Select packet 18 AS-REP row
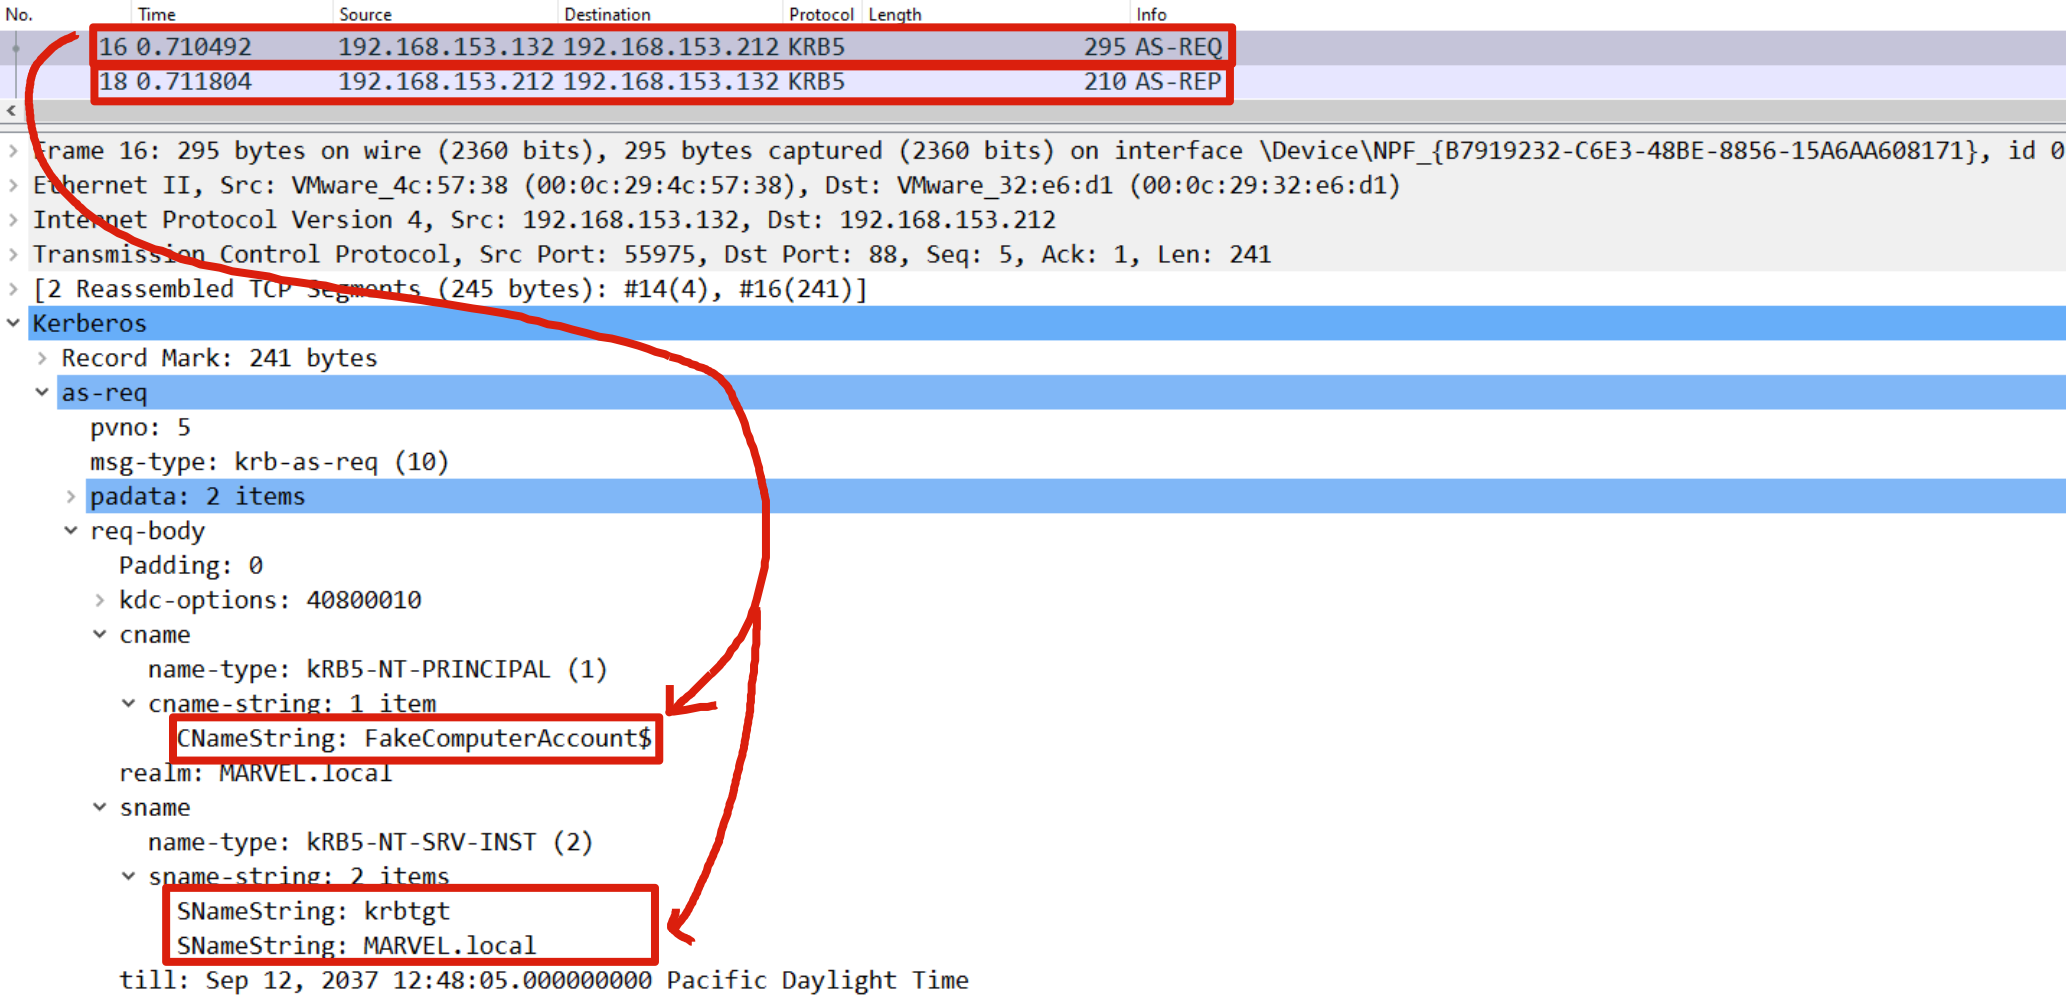Viewport: 2066px width, 1002px height. point(660,82)
